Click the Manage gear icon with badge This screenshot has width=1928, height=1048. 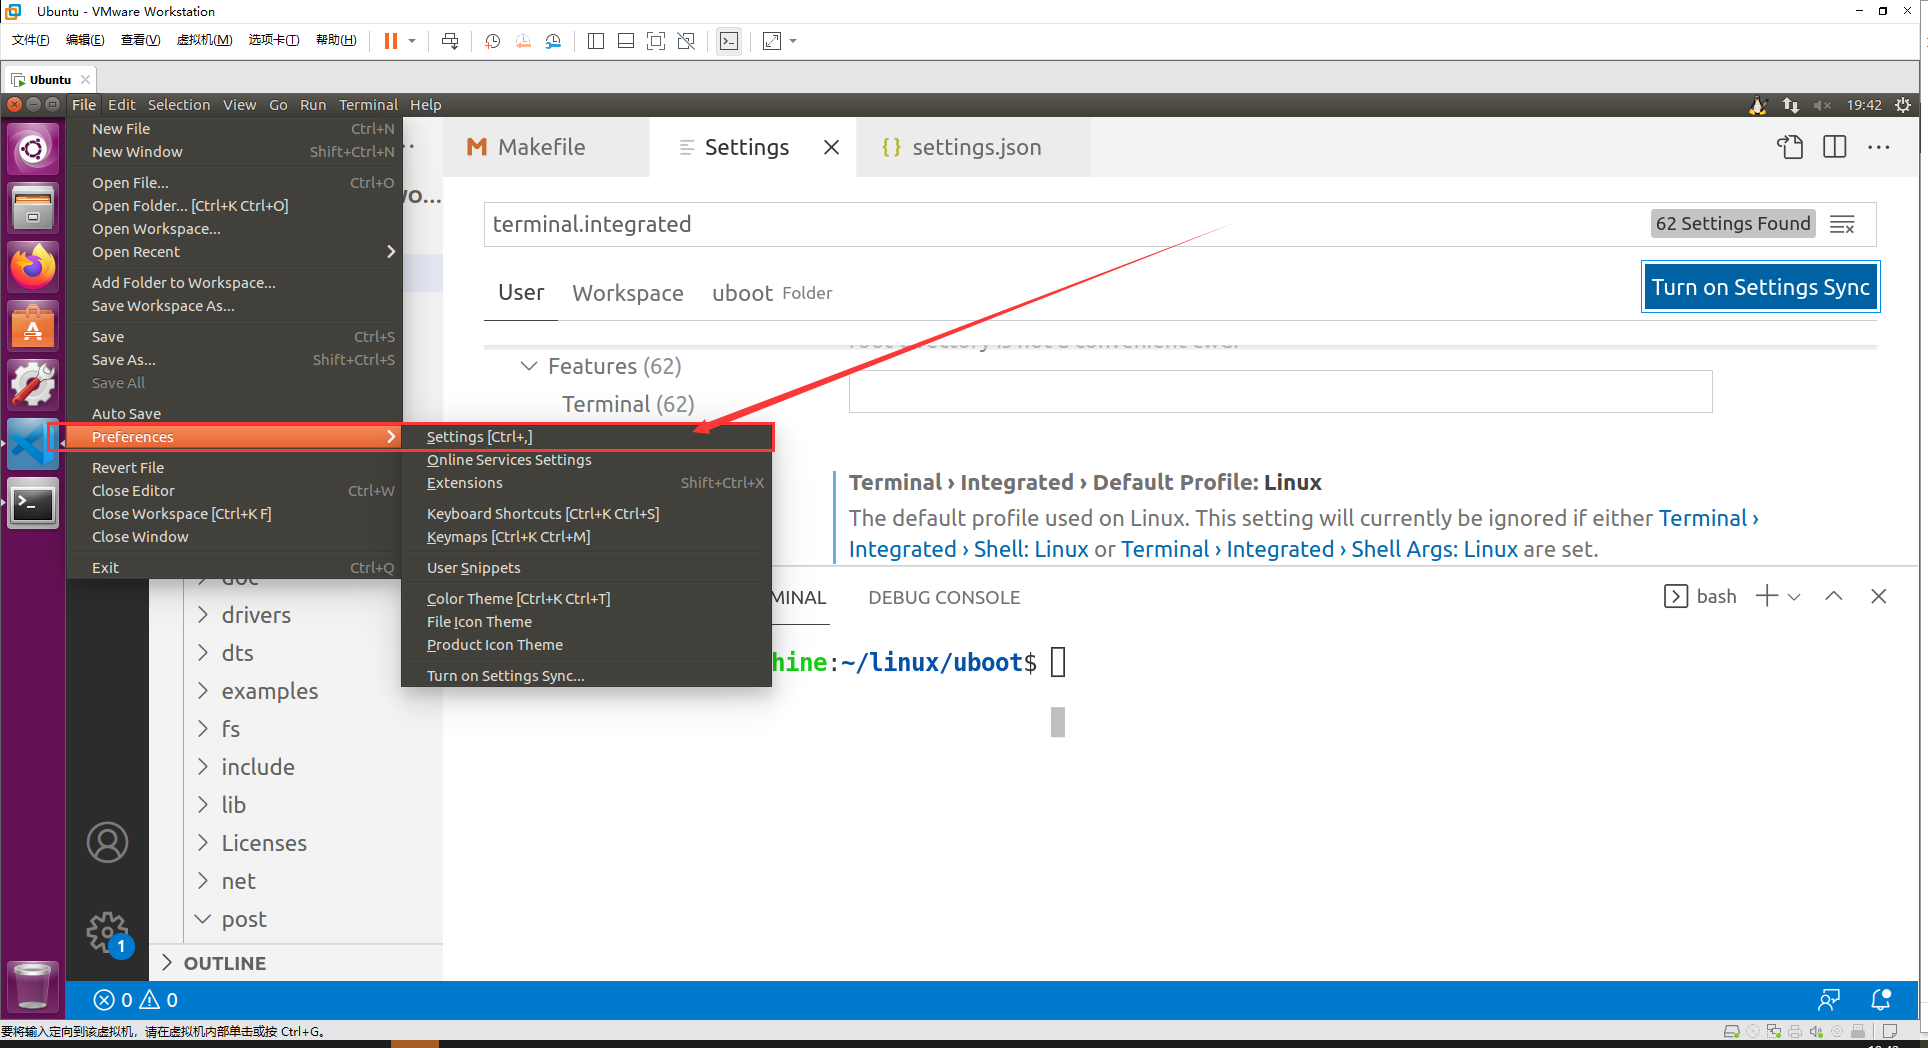pyautogui.click(x=107, y=931)
